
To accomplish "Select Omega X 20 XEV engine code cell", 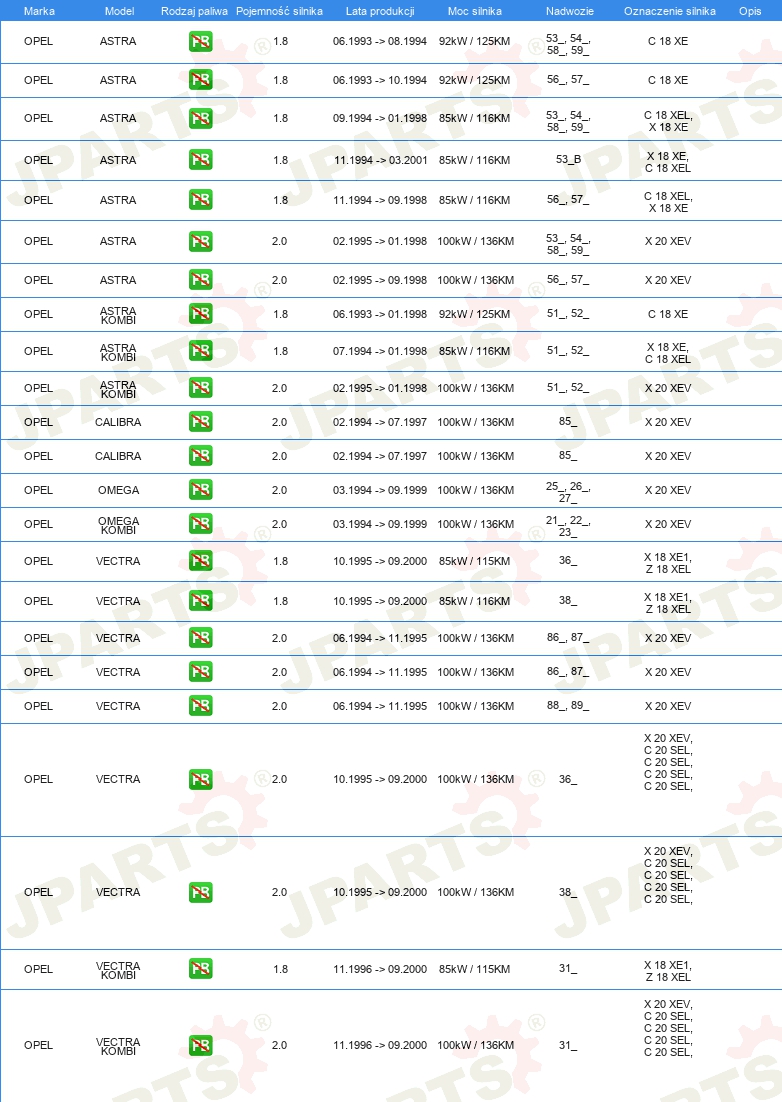I will (668, 490).
